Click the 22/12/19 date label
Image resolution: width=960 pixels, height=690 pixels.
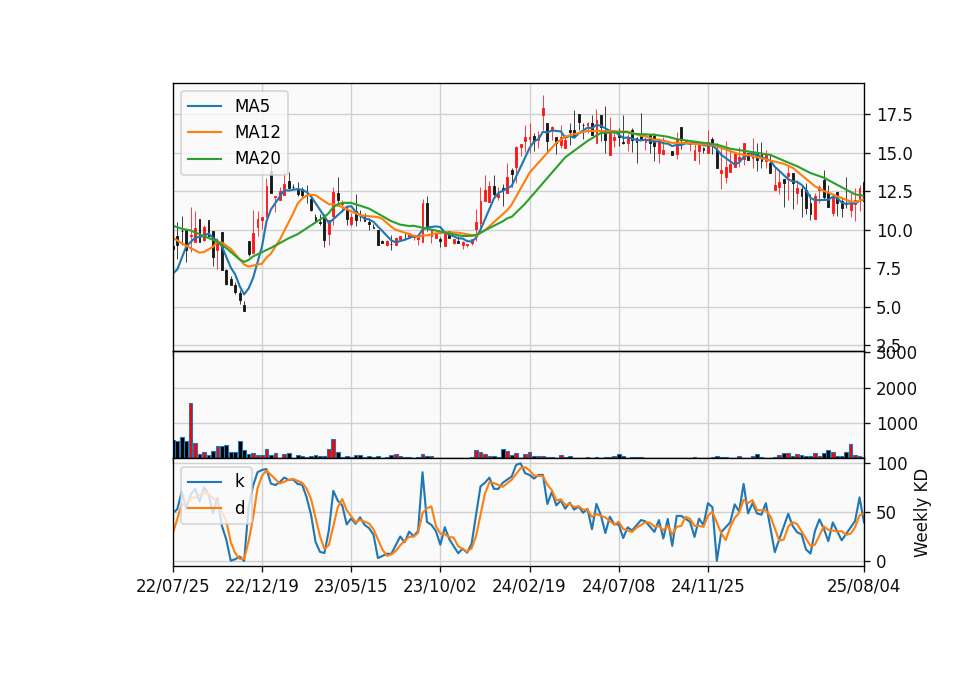262,587
